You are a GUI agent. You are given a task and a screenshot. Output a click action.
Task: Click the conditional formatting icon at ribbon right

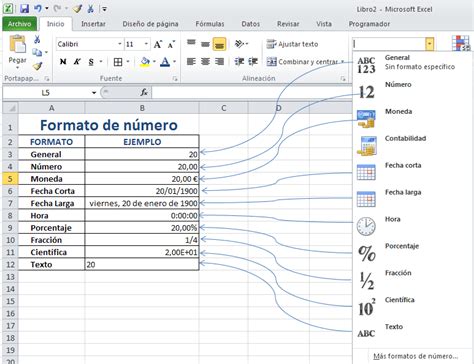[x=461, y=44]
